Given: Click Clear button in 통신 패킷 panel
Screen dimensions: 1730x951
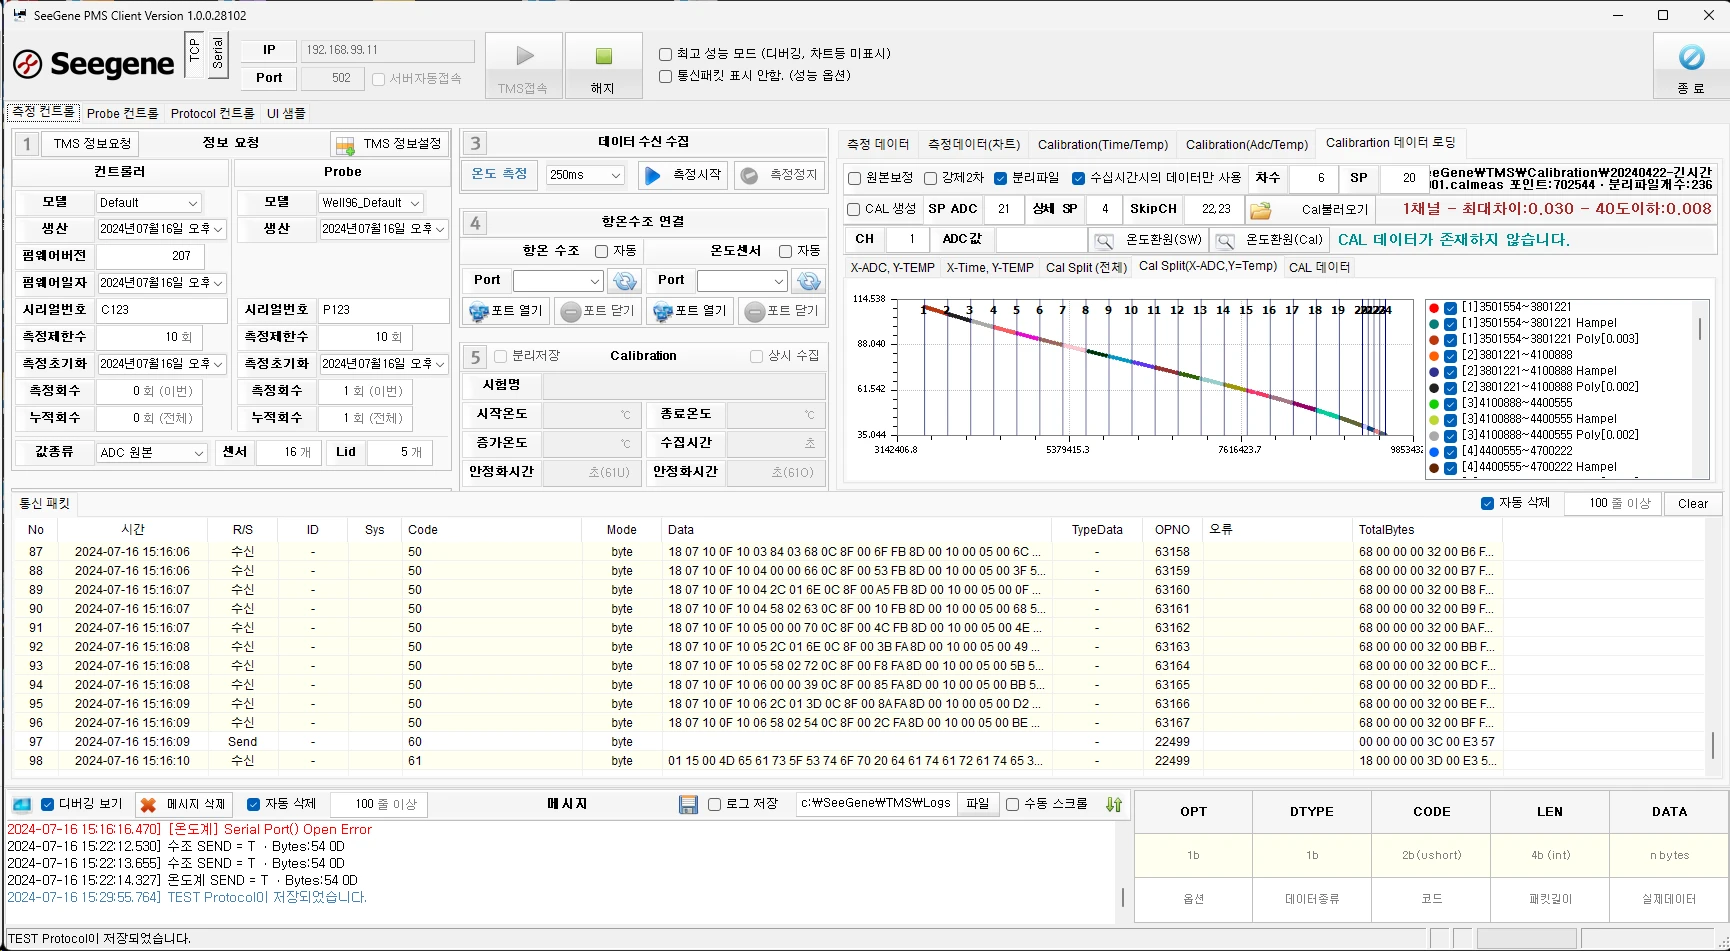Looking at the screenshot, I should click(1692, 503).
